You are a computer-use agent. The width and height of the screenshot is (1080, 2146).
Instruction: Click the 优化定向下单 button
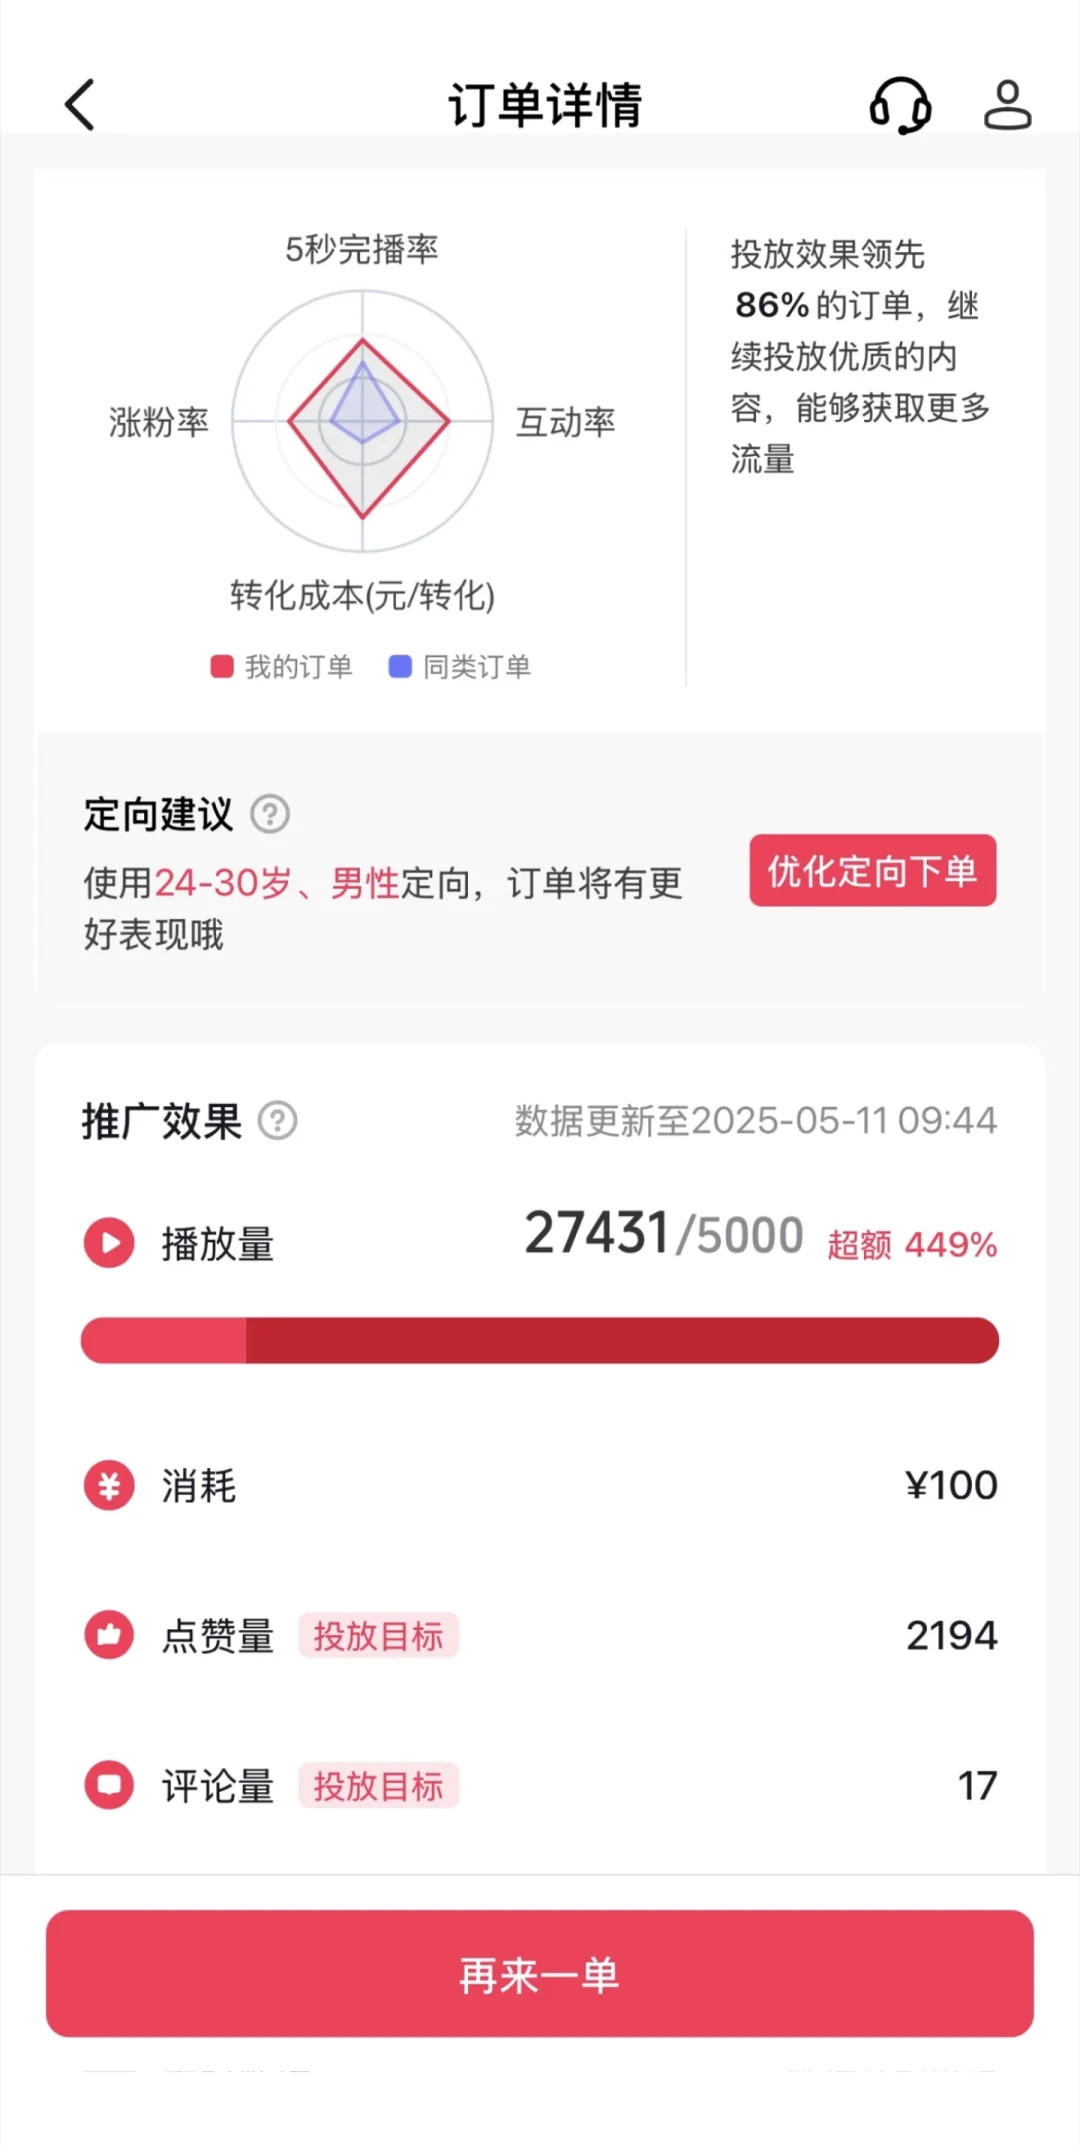[873, 870]
